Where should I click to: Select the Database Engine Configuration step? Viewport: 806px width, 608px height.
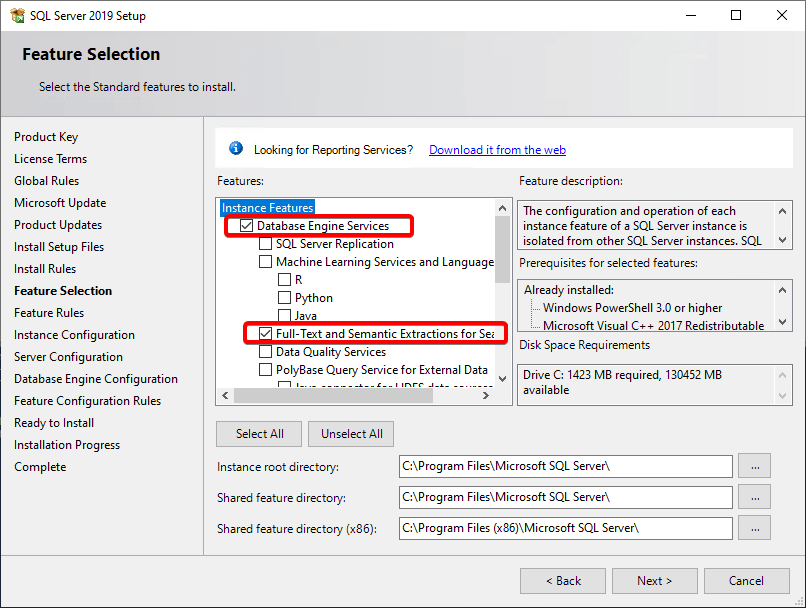96,379
